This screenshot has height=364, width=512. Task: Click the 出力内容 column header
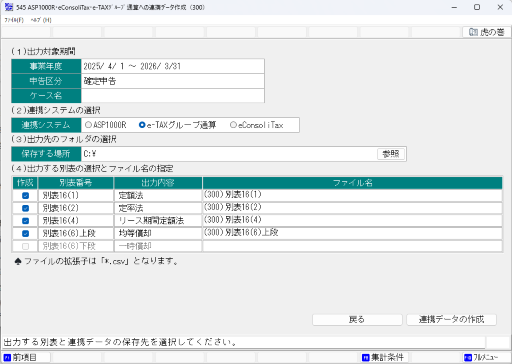point(158,183)
